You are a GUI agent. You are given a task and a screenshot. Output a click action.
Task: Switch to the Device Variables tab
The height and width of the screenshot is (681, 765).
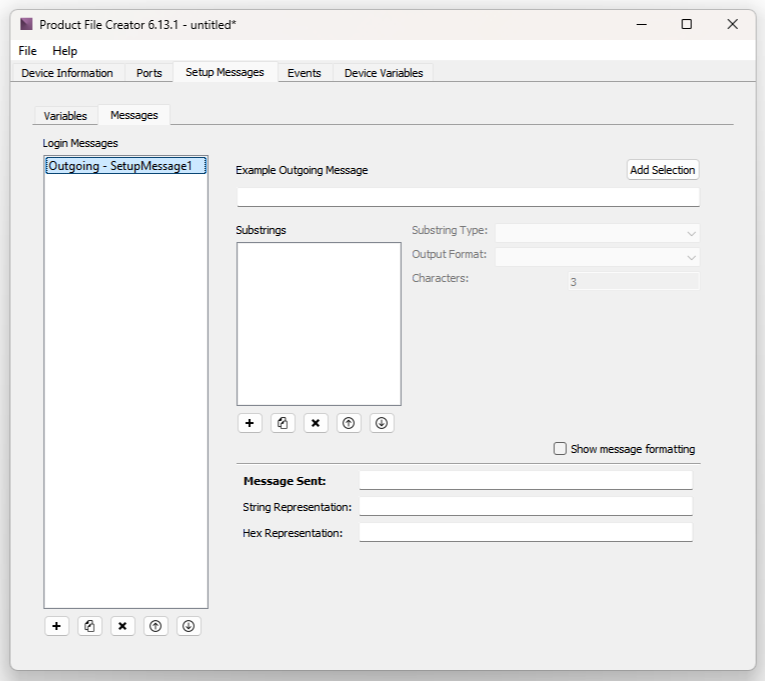click(x=383, y=73)
